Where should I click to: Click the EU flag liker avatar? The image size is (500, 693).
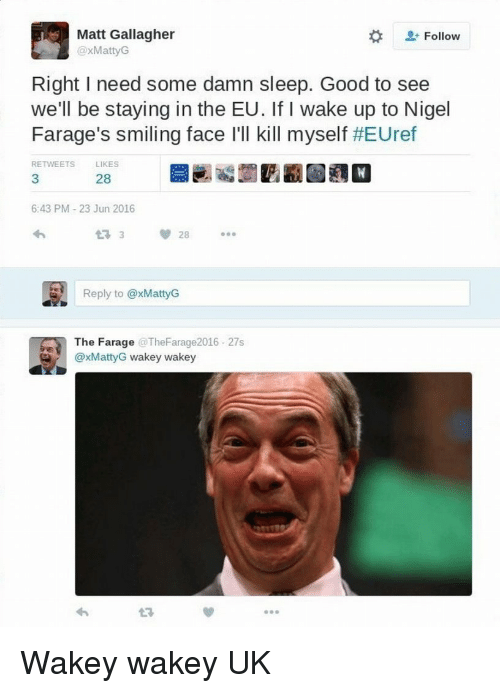coord(179,173)
